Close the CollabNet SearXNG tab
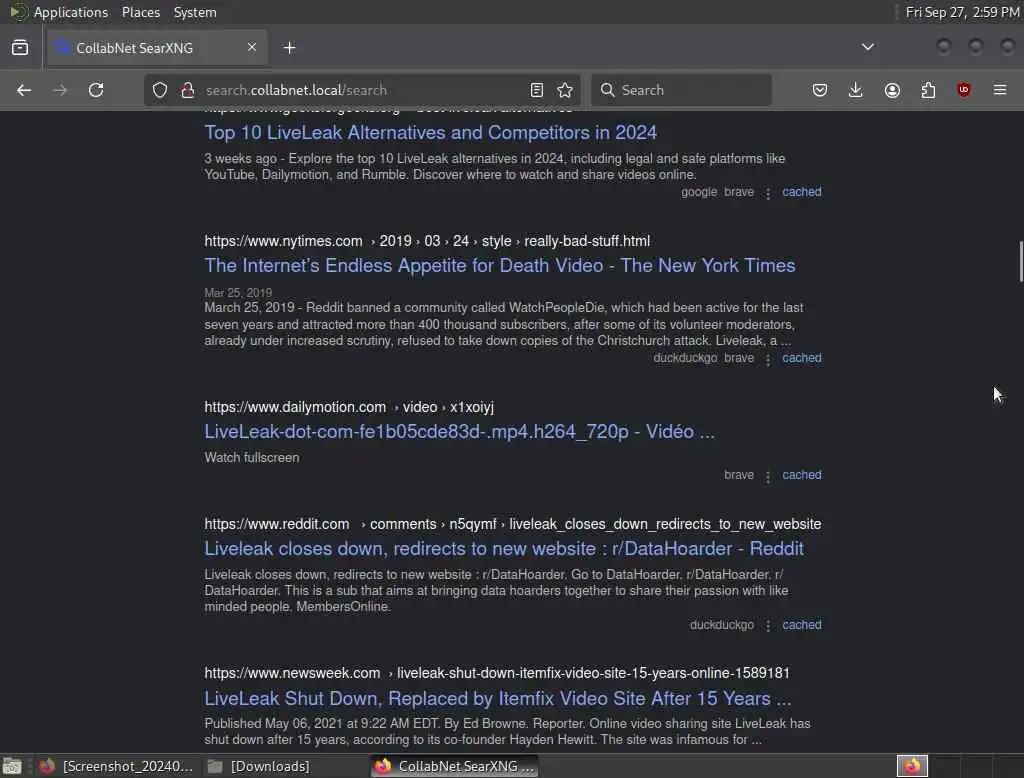1024x778 pixels. tap(252, 47)
